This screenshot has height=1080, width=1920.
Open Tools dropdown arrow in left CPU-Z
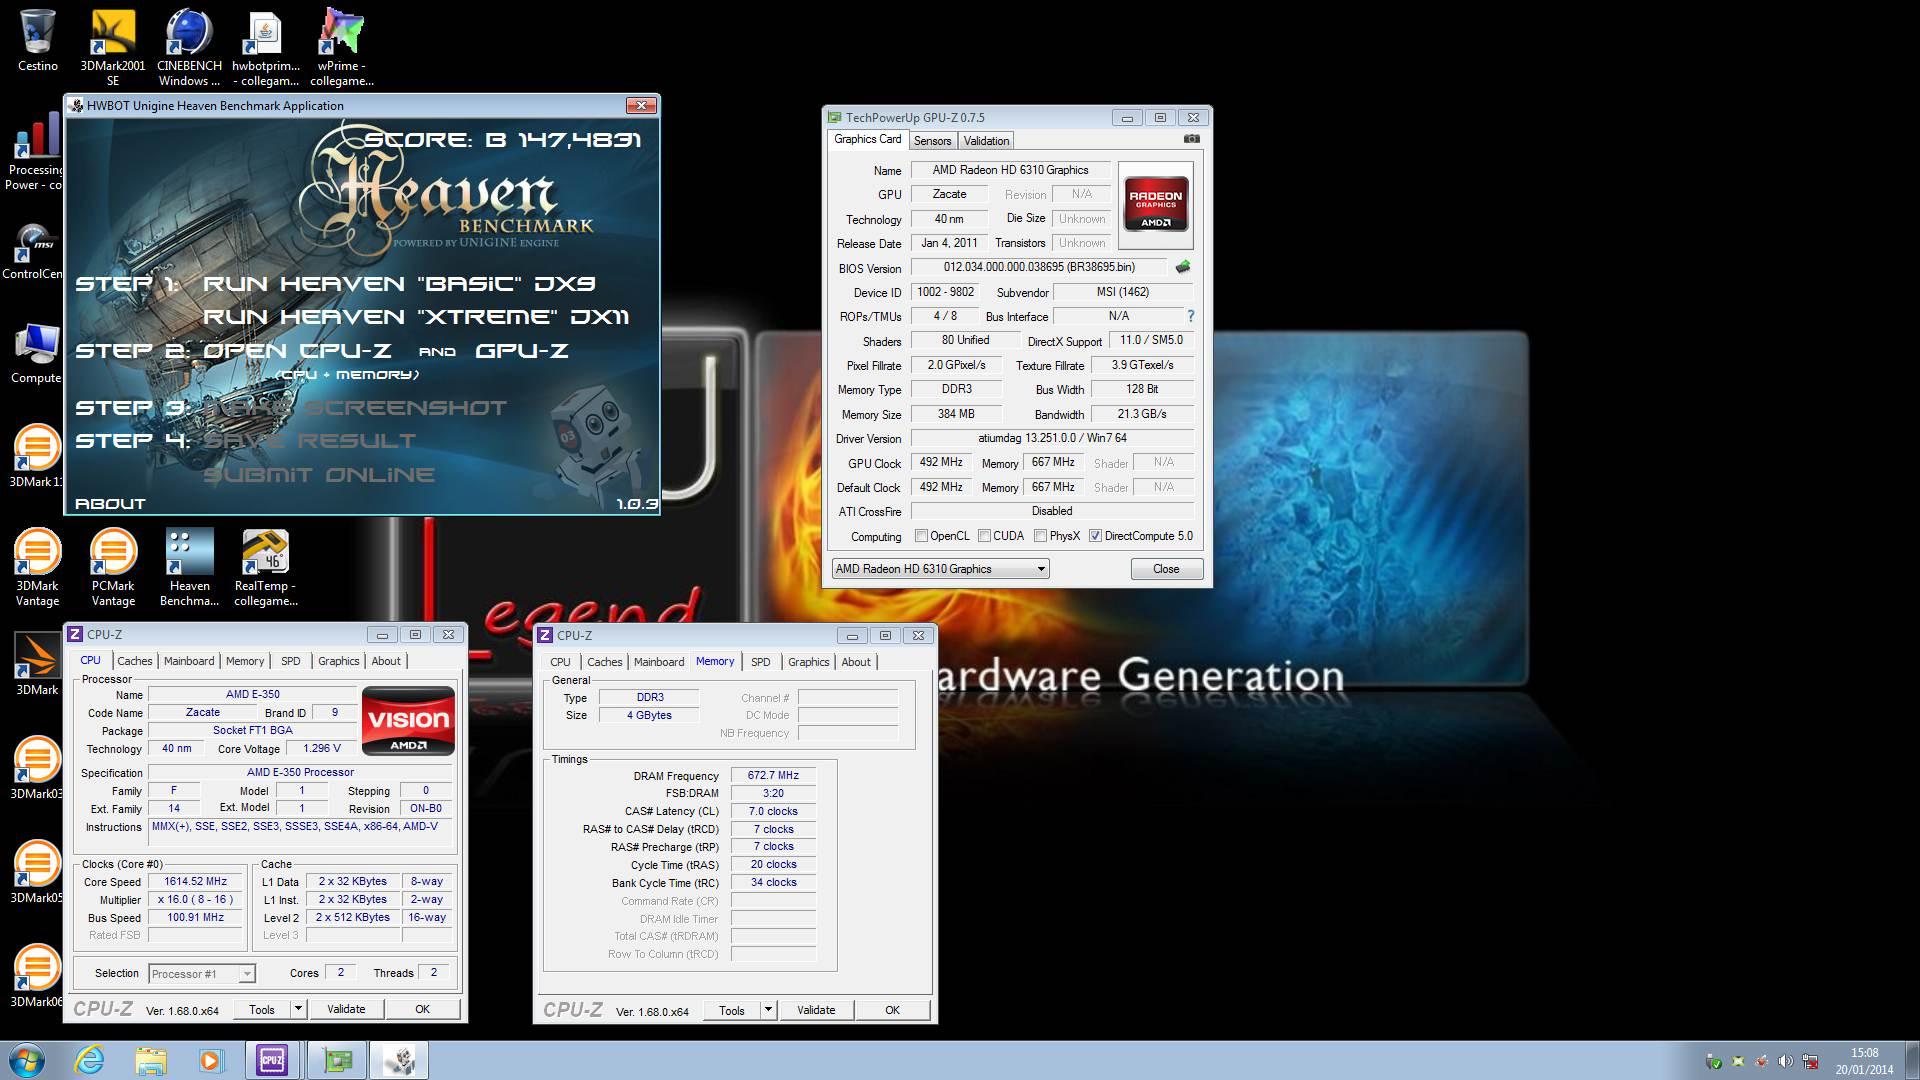pyautogui.click(x=298, y=1009)
